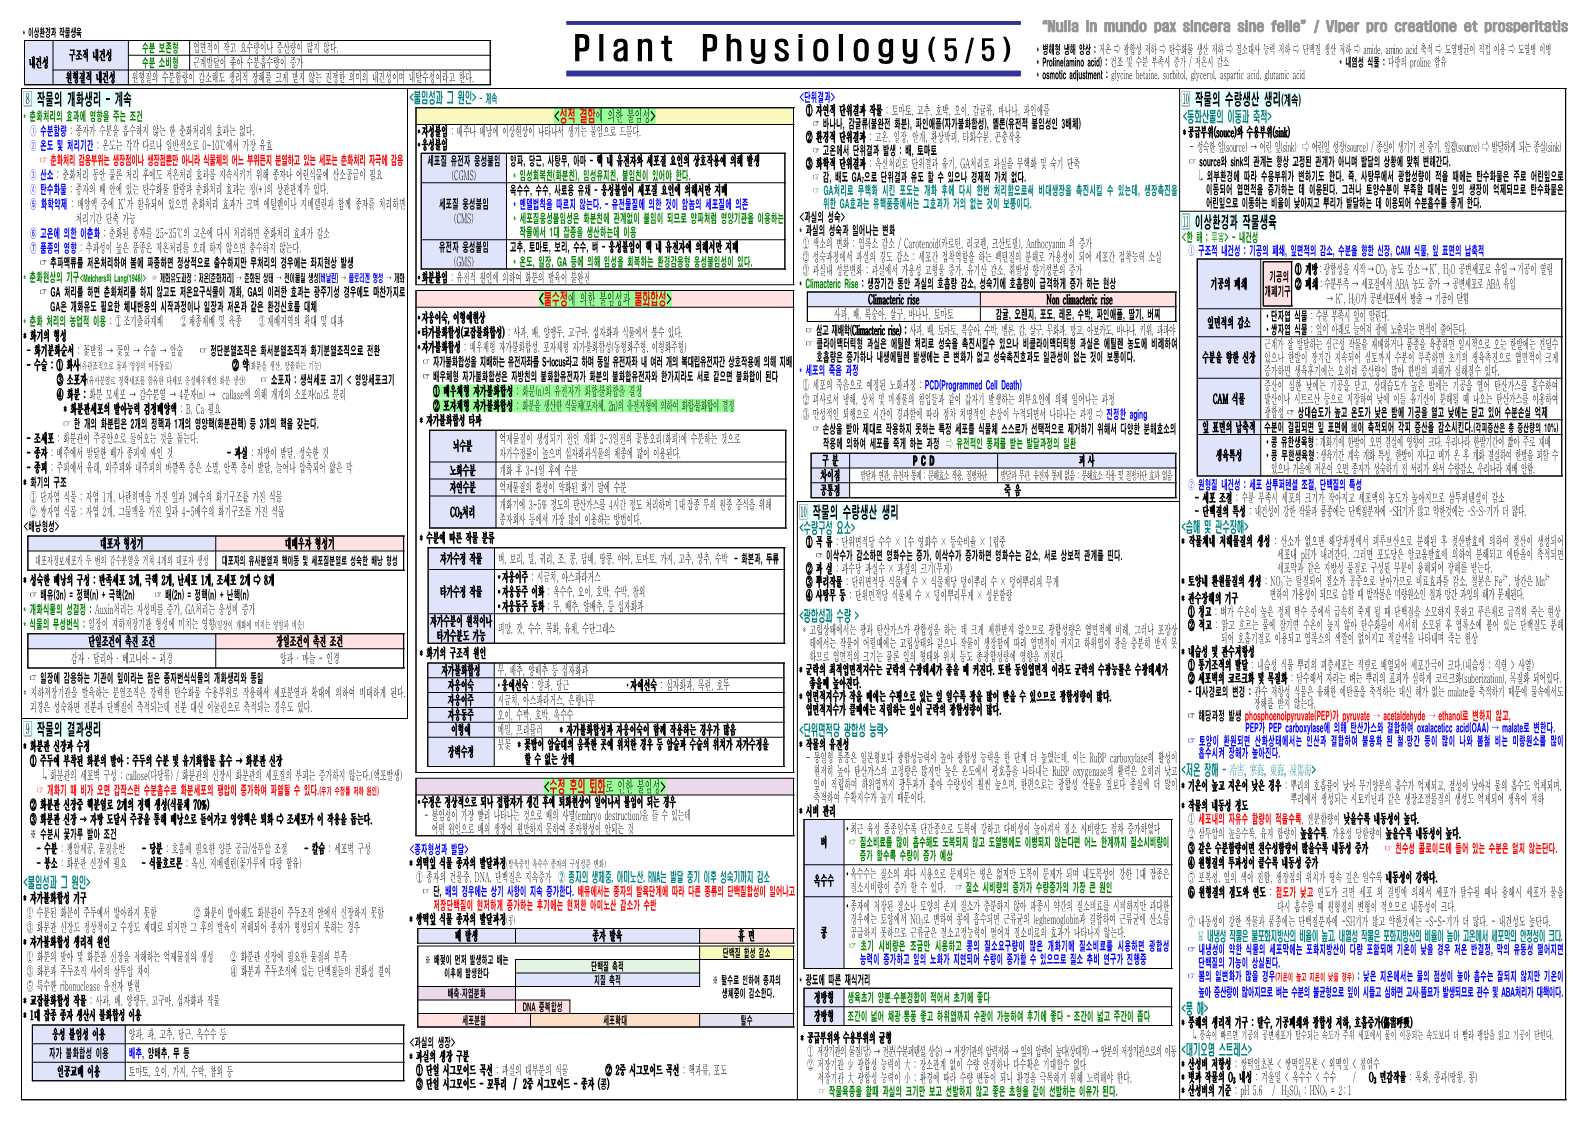Click the yellow banner '성적 결함에 의한 불임성'
The height and width of the screenshot is (1121, 1587).
click(x=606, y=116)
